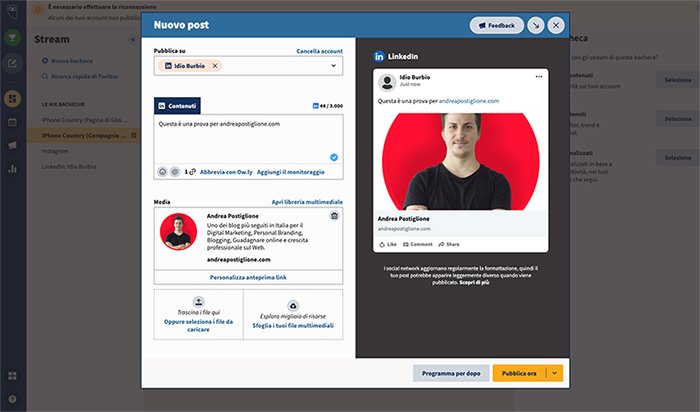Collapse the Stream side panel arrow
The height and width of the screenshot is (412, 700).
coord(133,40)
